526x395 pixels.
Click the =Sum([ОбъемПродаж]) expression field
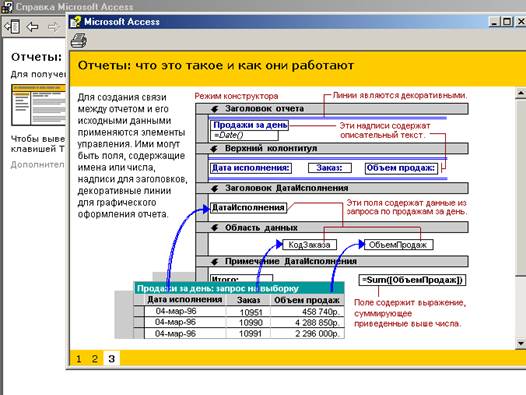click(x=413, y=280)
